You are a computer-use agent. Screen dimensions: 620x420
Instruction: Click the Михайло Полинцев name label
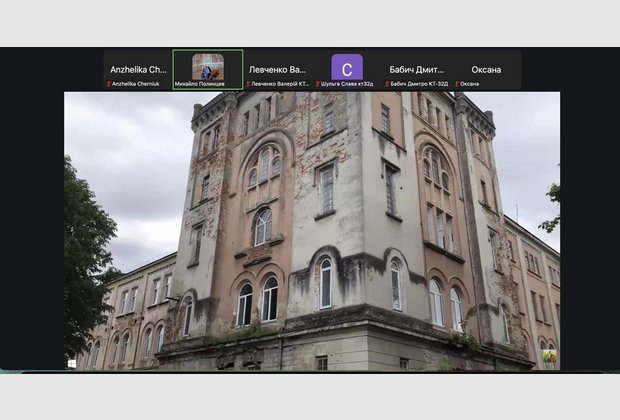pyautogui.click(x=200, y=84)
